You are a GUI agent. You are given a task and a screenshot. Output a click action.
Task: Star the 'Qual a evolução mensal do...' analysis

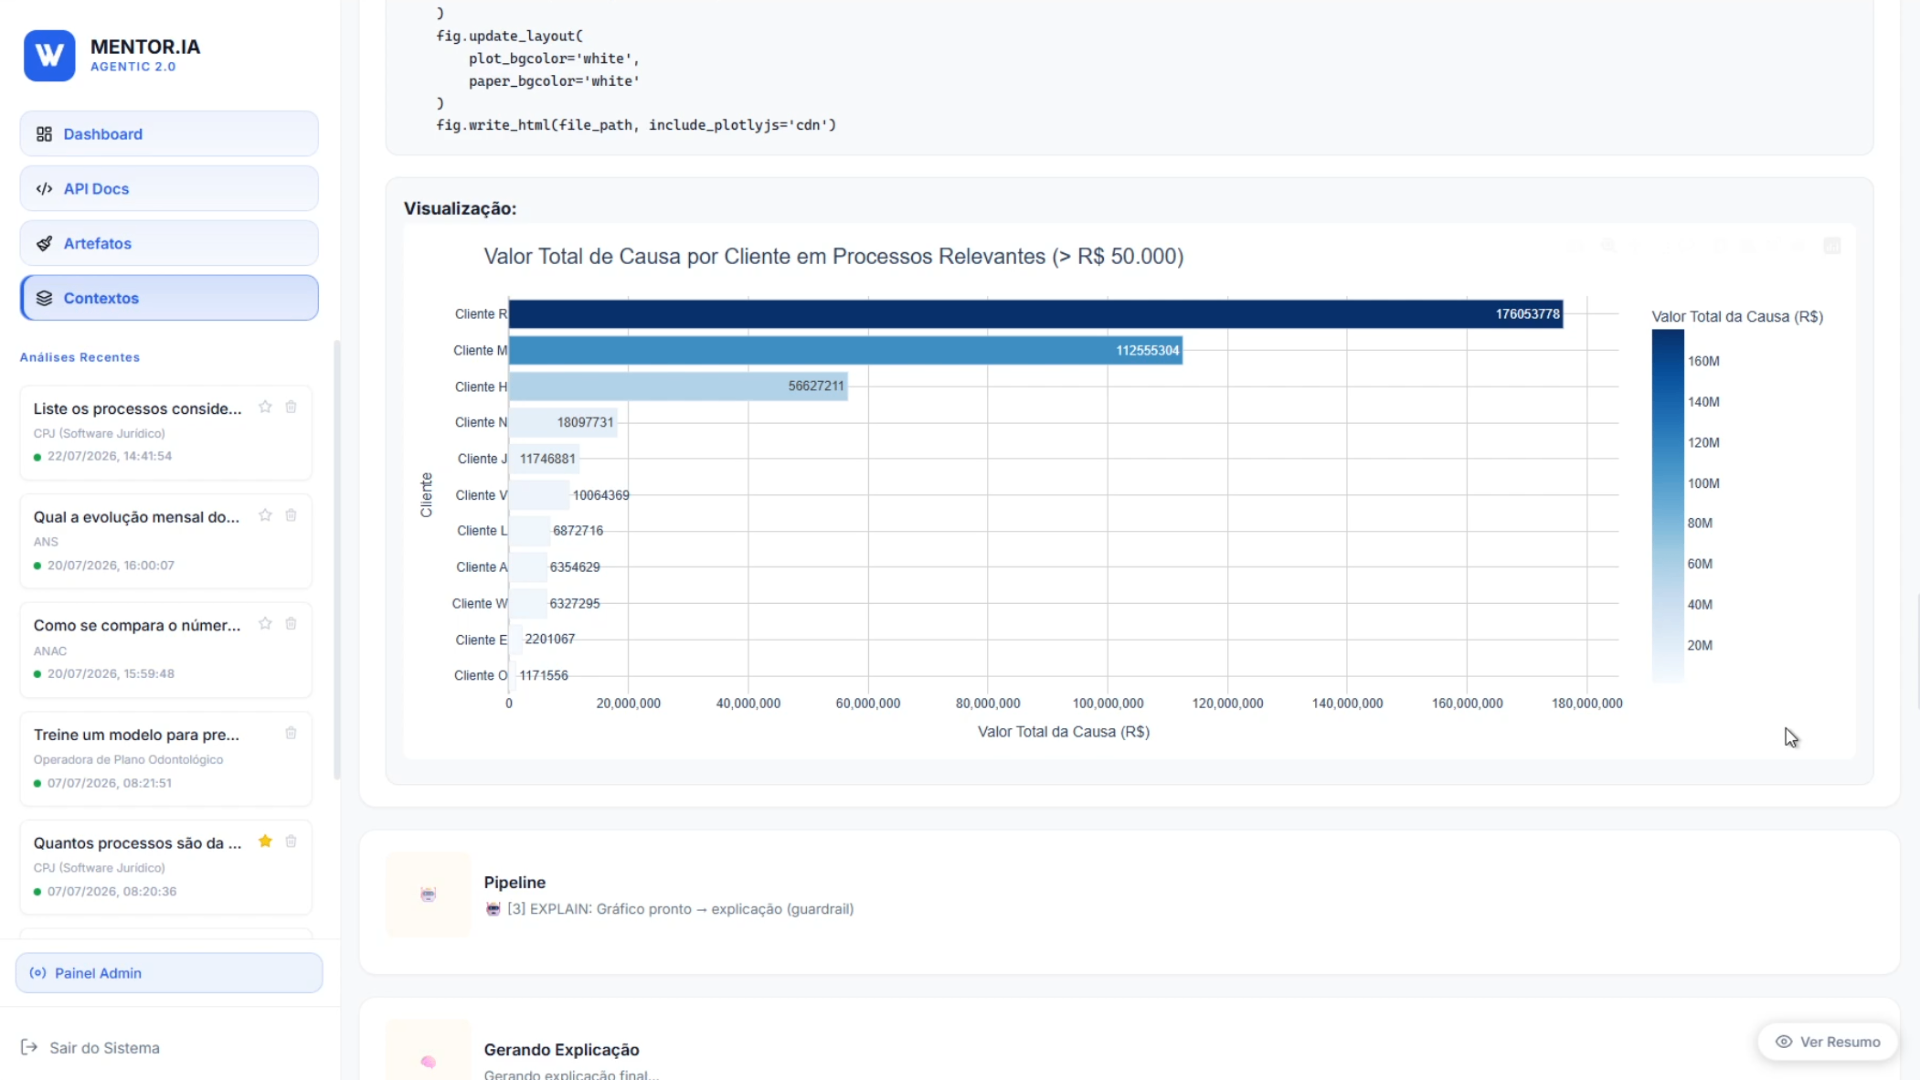tap(265, 515)
